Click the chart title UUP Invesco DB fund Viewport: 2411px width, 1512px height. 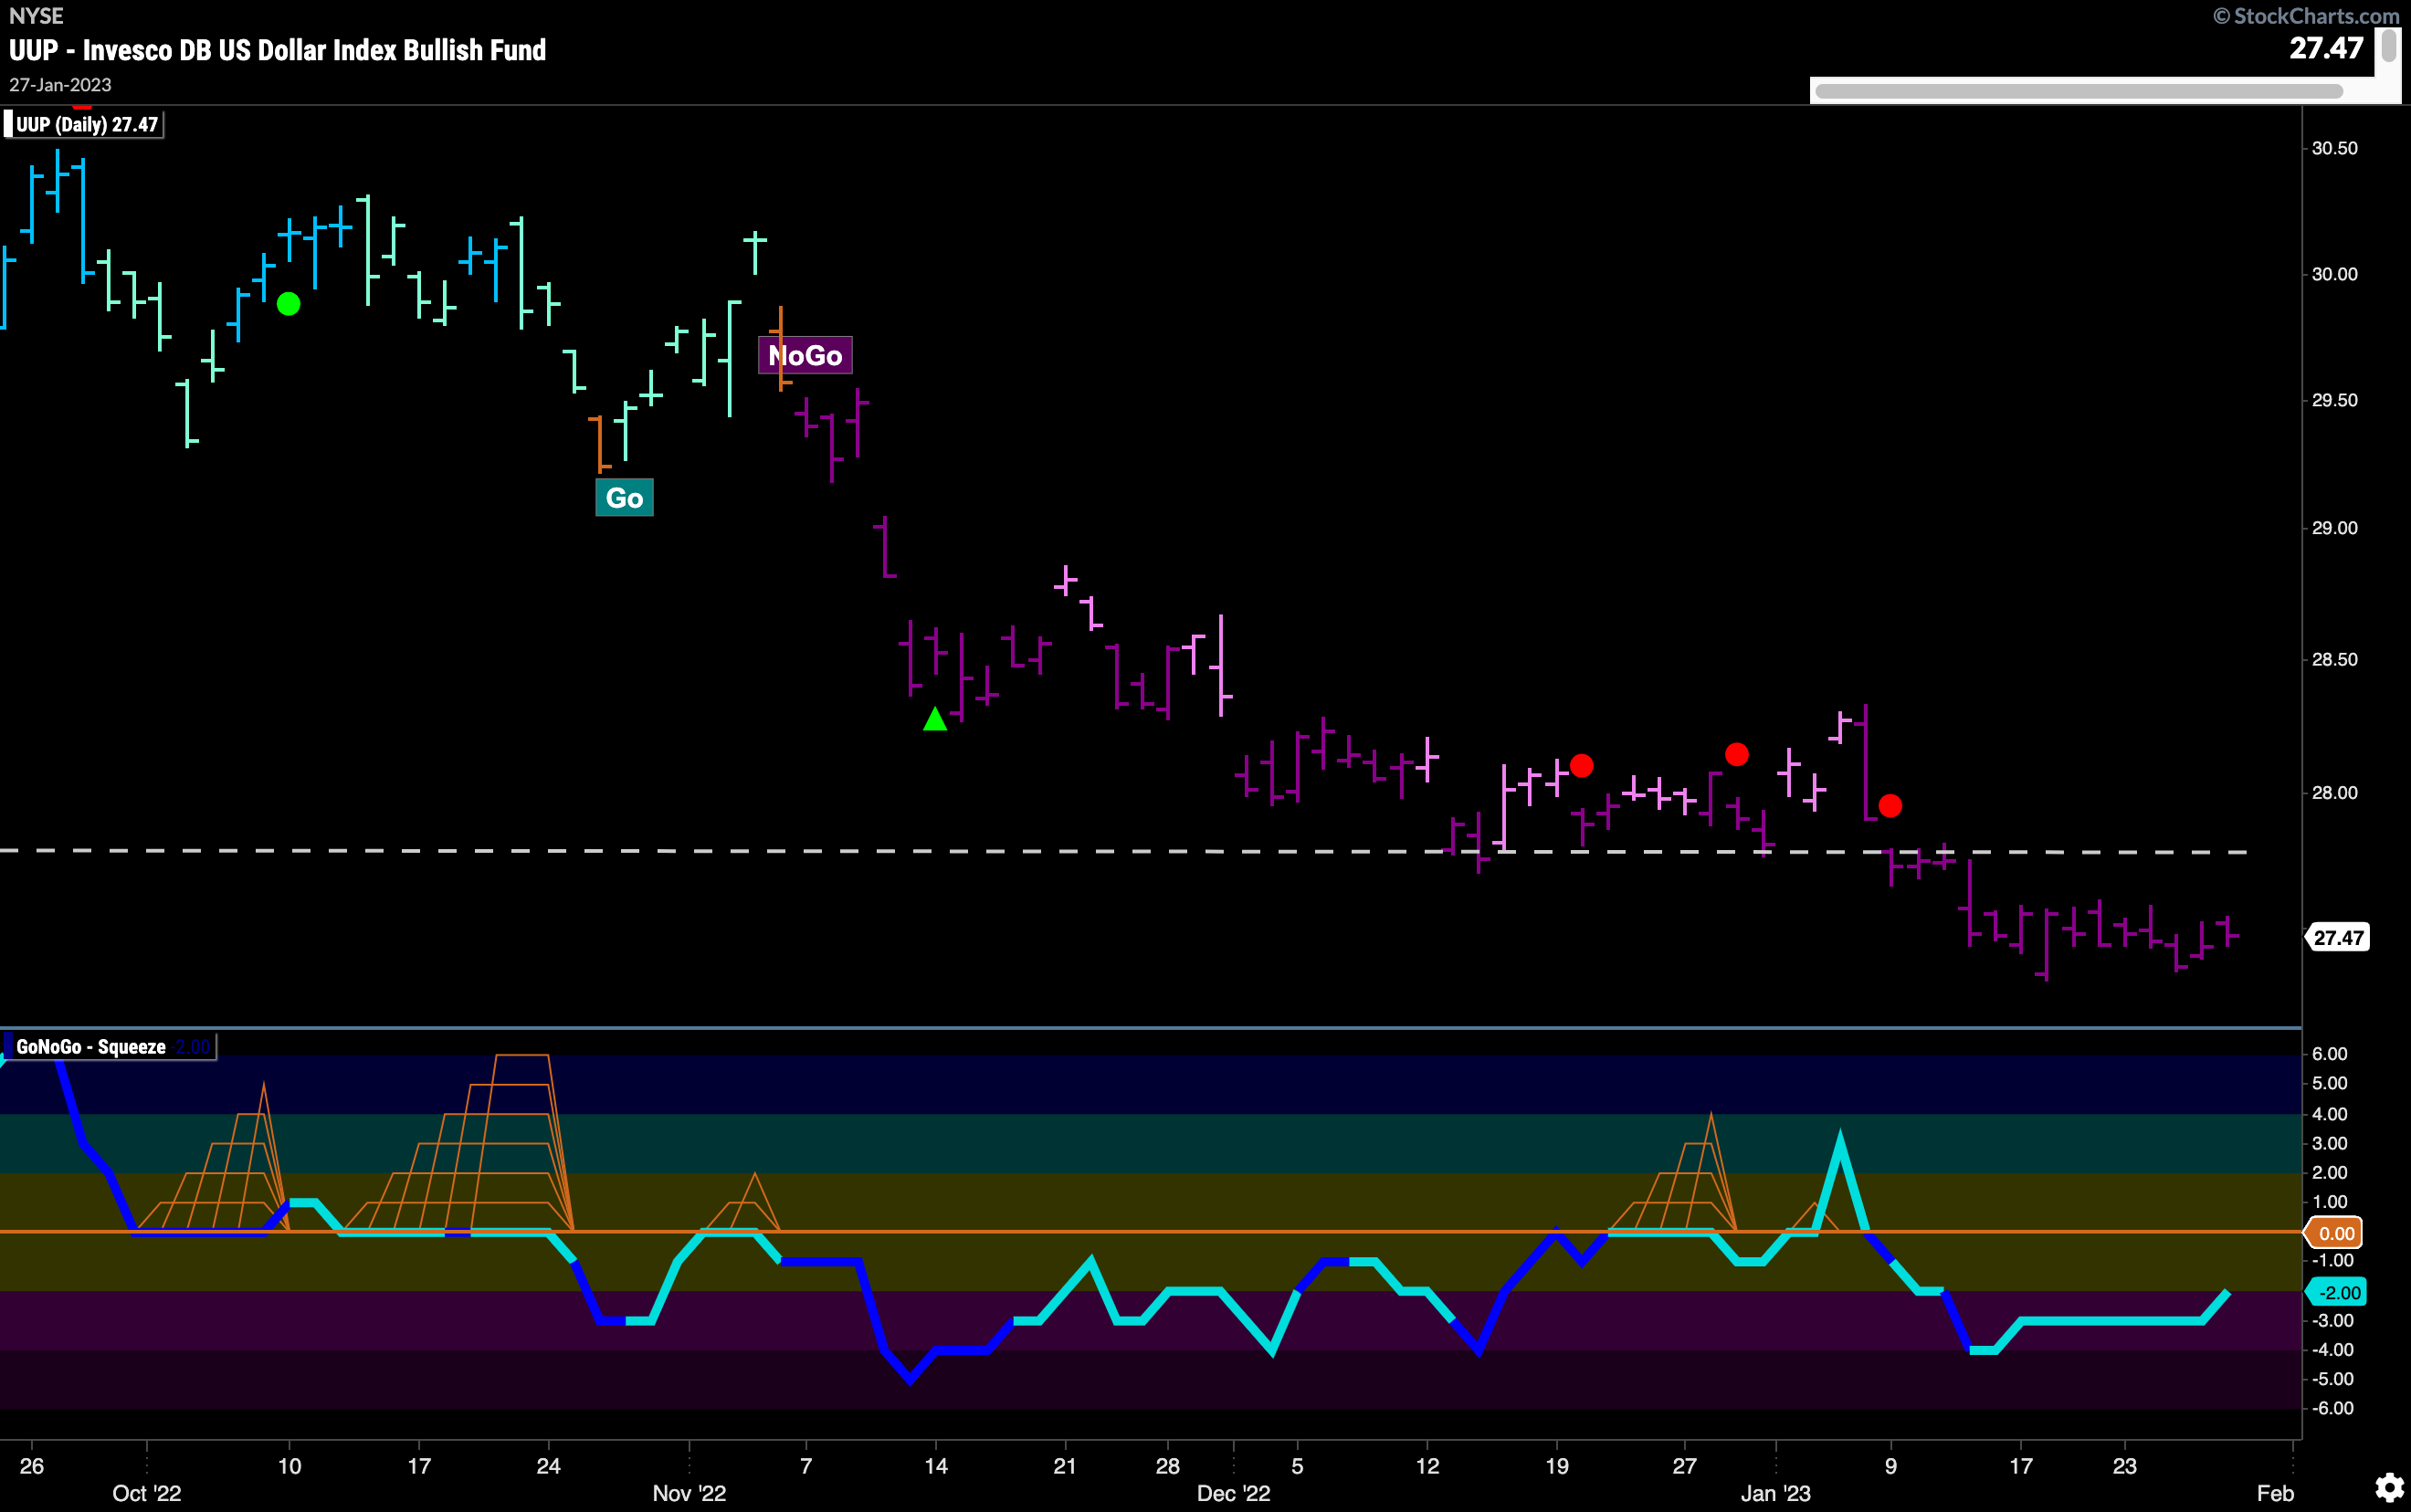coord(278,50)
